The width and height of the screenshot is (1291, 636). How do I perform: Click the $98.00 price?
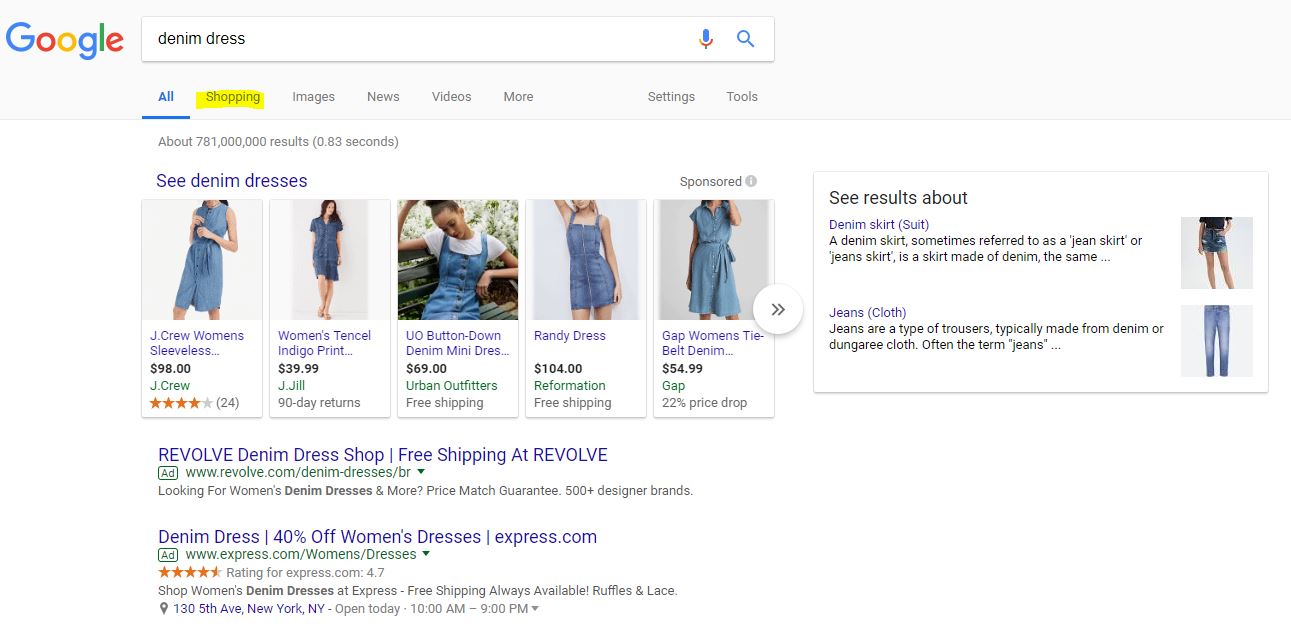click(170, 369)
